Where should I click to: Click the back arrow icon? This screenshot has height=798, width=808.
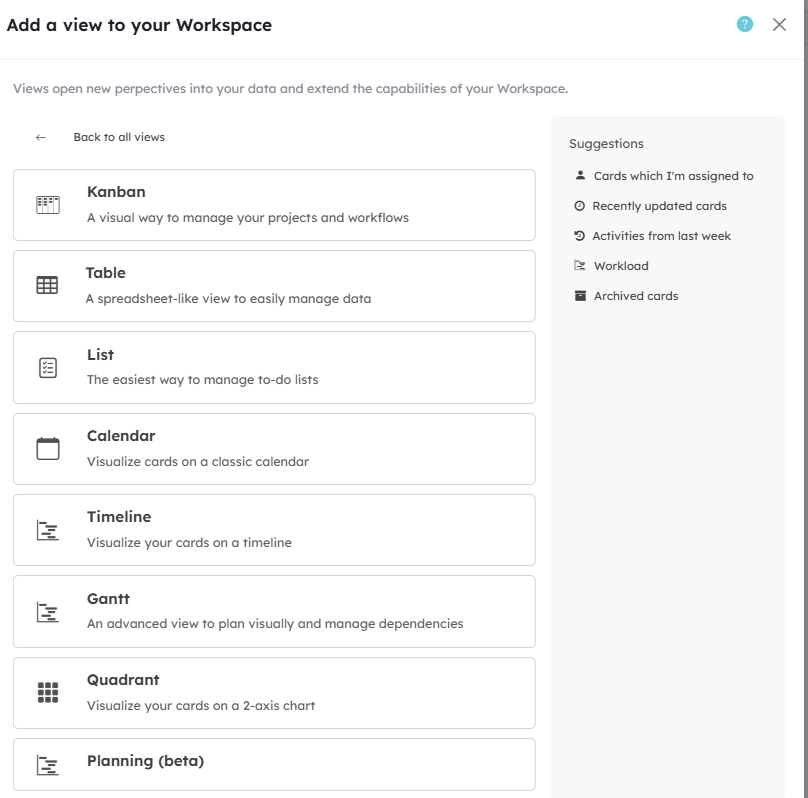click(x=41, y=138)
